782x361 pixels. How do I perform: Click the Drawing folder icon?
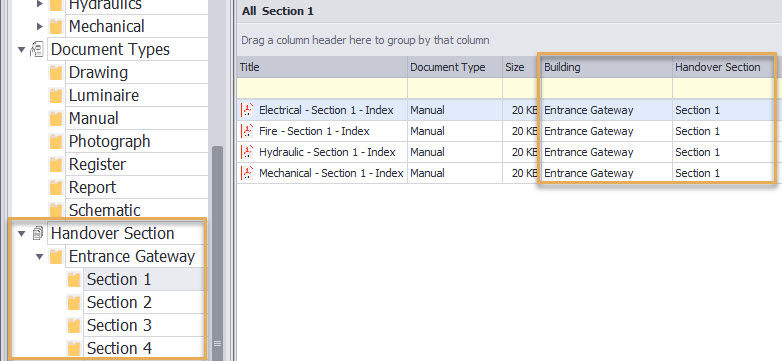(x=56, y=73)
